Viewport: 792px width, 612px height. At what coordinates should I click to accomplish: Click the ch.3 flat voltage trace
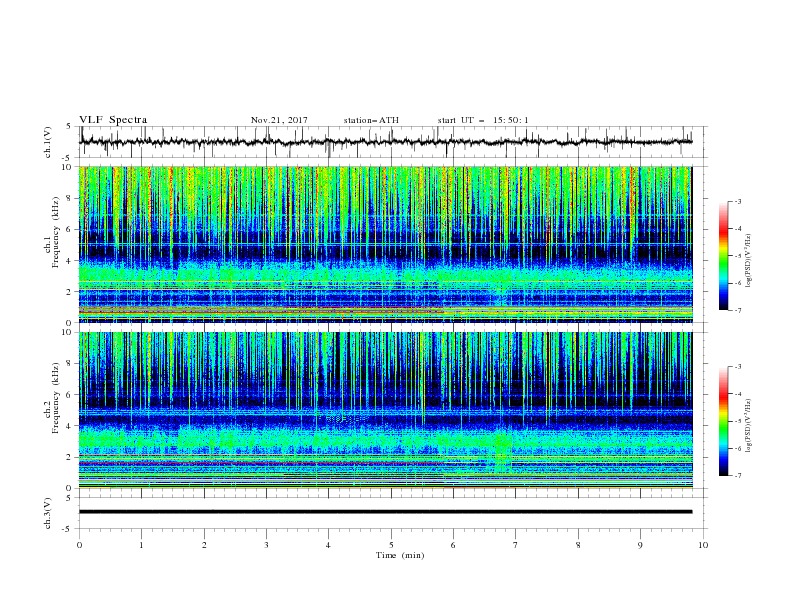[x=385, y=512]
